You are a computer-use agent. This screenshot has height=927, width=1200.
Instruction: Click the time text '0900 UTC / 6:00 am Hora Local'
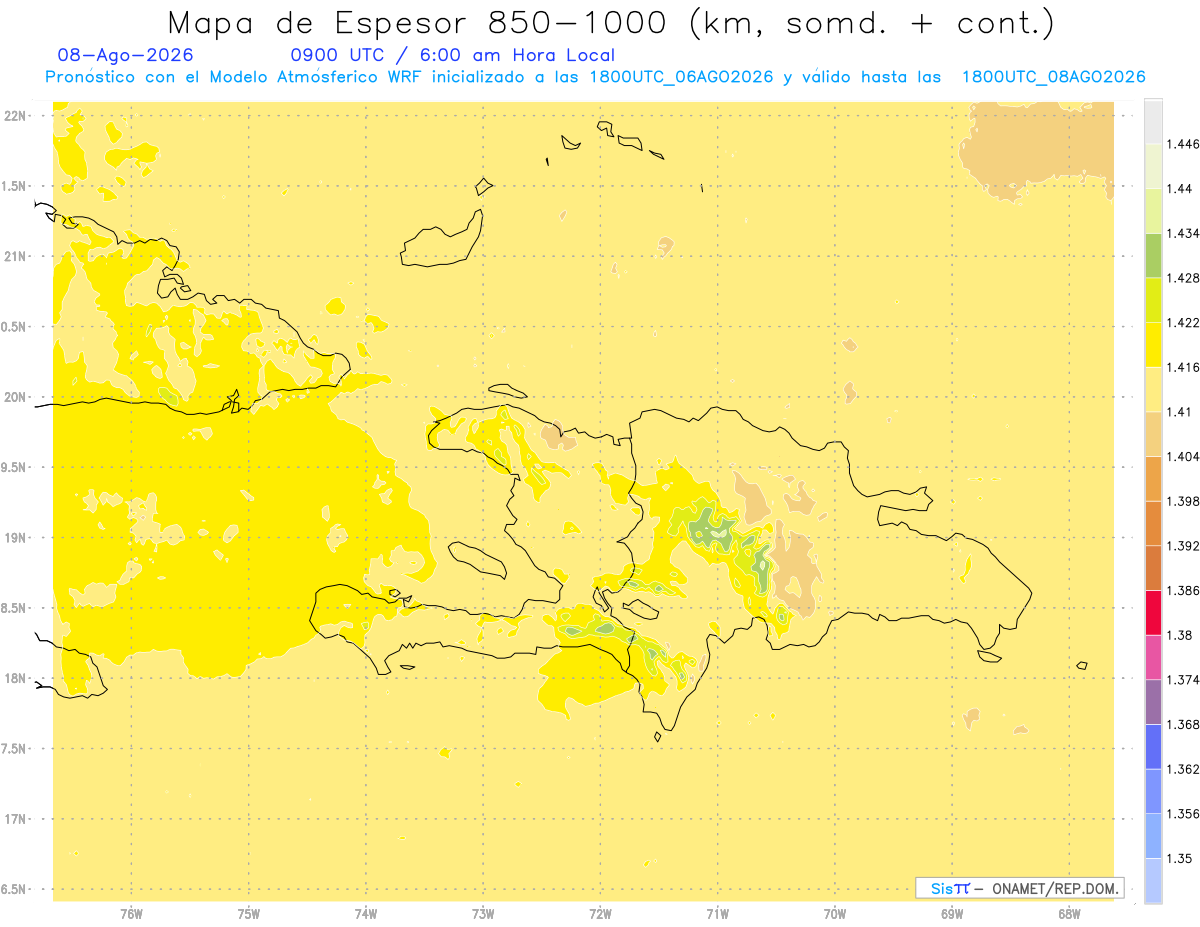click(x=452, y=55)
